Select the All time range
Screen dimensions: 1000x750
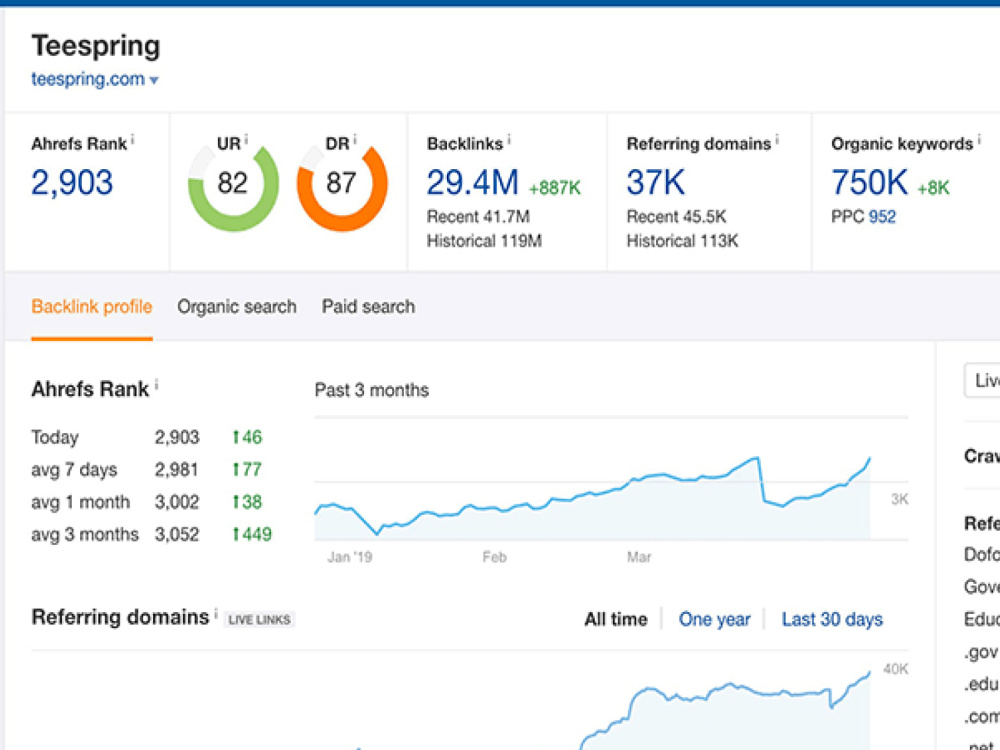coord(615,619)
